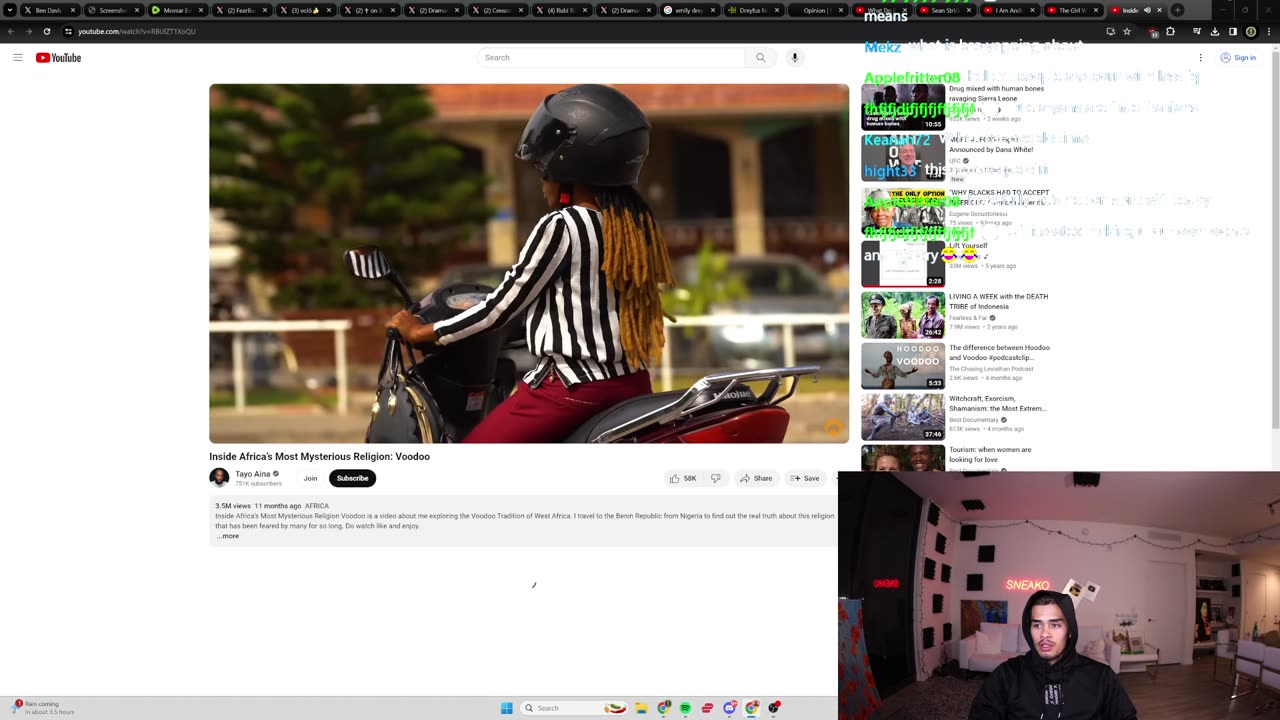Open the YouTube guide hamburger menu
This screenshot has height=720, width=1280.
pos(18,58)
